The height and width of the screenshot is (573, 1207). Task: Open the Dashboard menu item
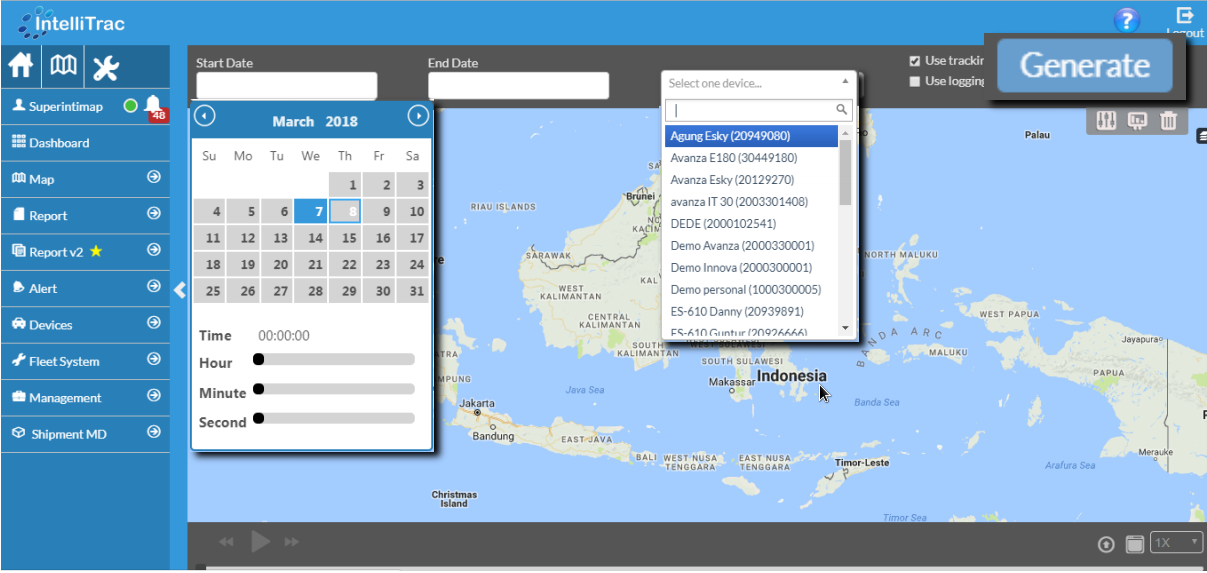click(x=59, y=143)
